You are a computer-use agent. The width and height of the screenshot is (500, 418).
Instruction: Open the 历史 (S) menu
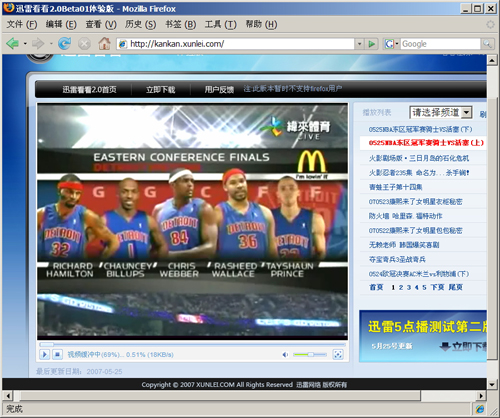[140, 24]
